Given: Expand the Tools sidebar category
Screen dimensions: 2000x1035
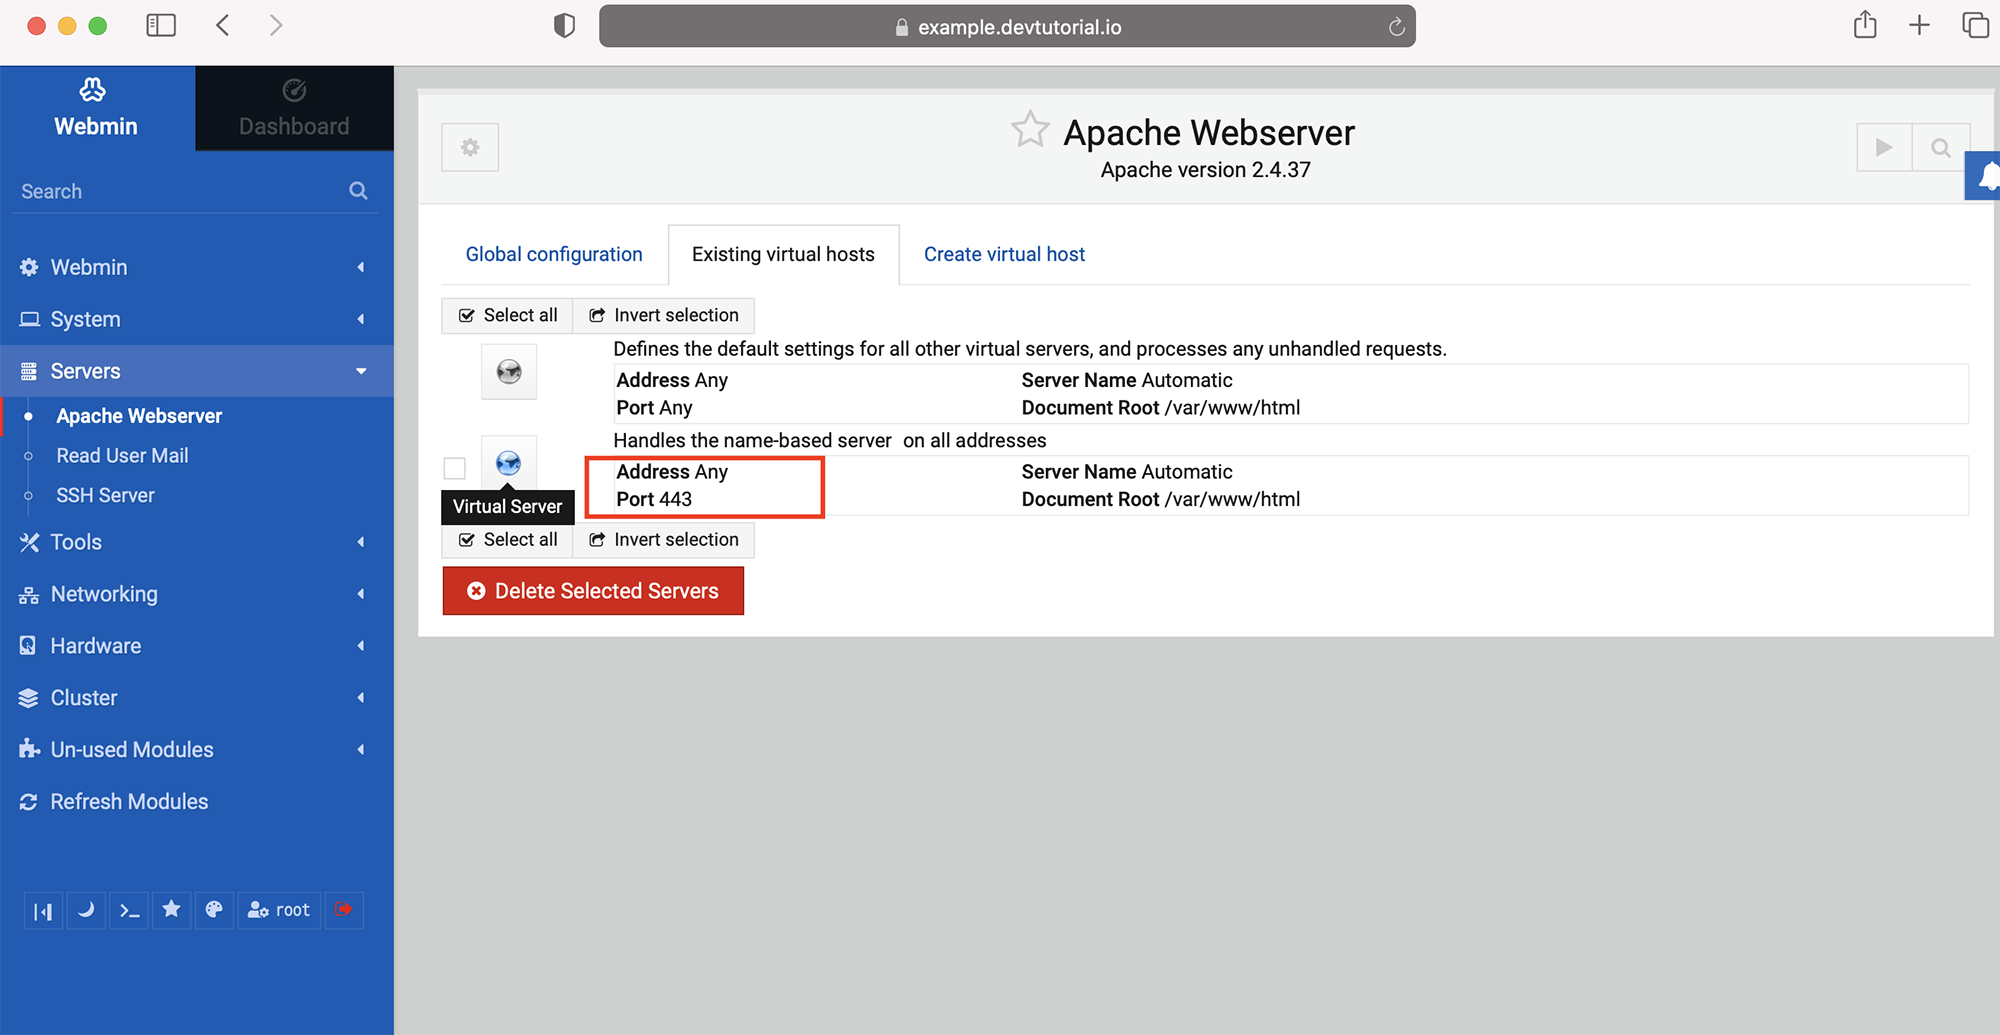Looking at the screenshot, I should coord(196,542).
